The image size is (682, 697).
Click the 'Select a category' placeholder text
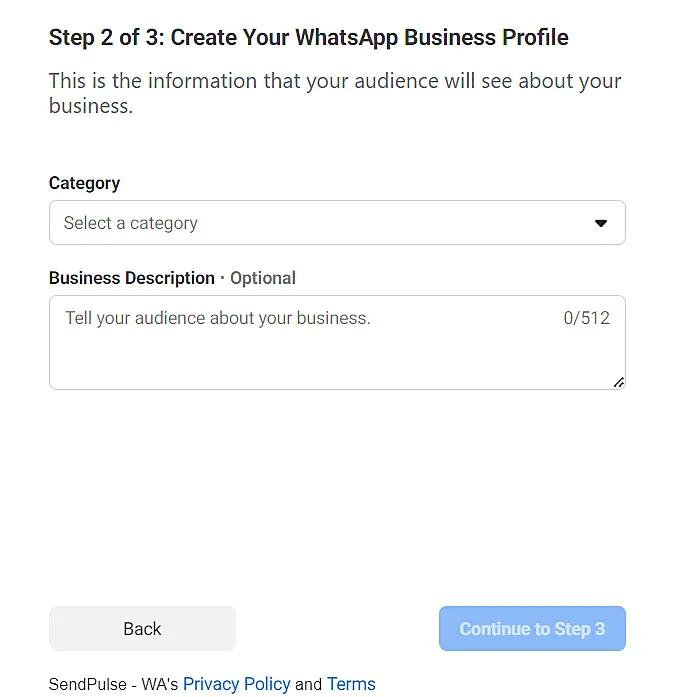click(x=130, y=223)
